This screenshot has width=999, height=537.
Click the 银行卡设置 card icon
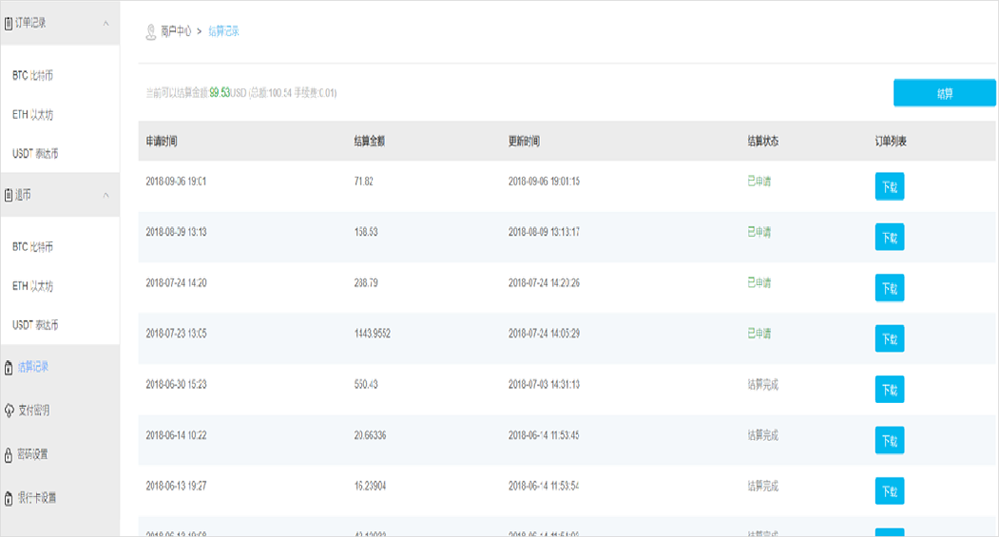pos(9,497)
